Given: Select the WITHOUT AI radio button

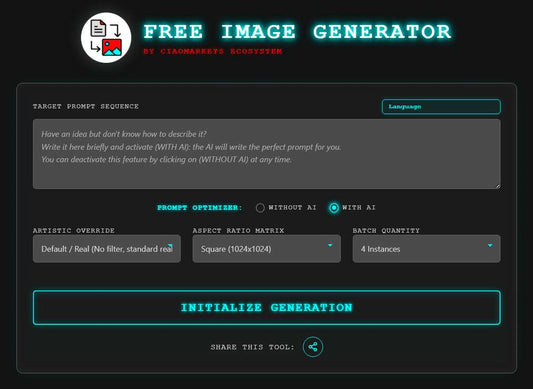Looking at the screenshot, I should coord(260,208).
